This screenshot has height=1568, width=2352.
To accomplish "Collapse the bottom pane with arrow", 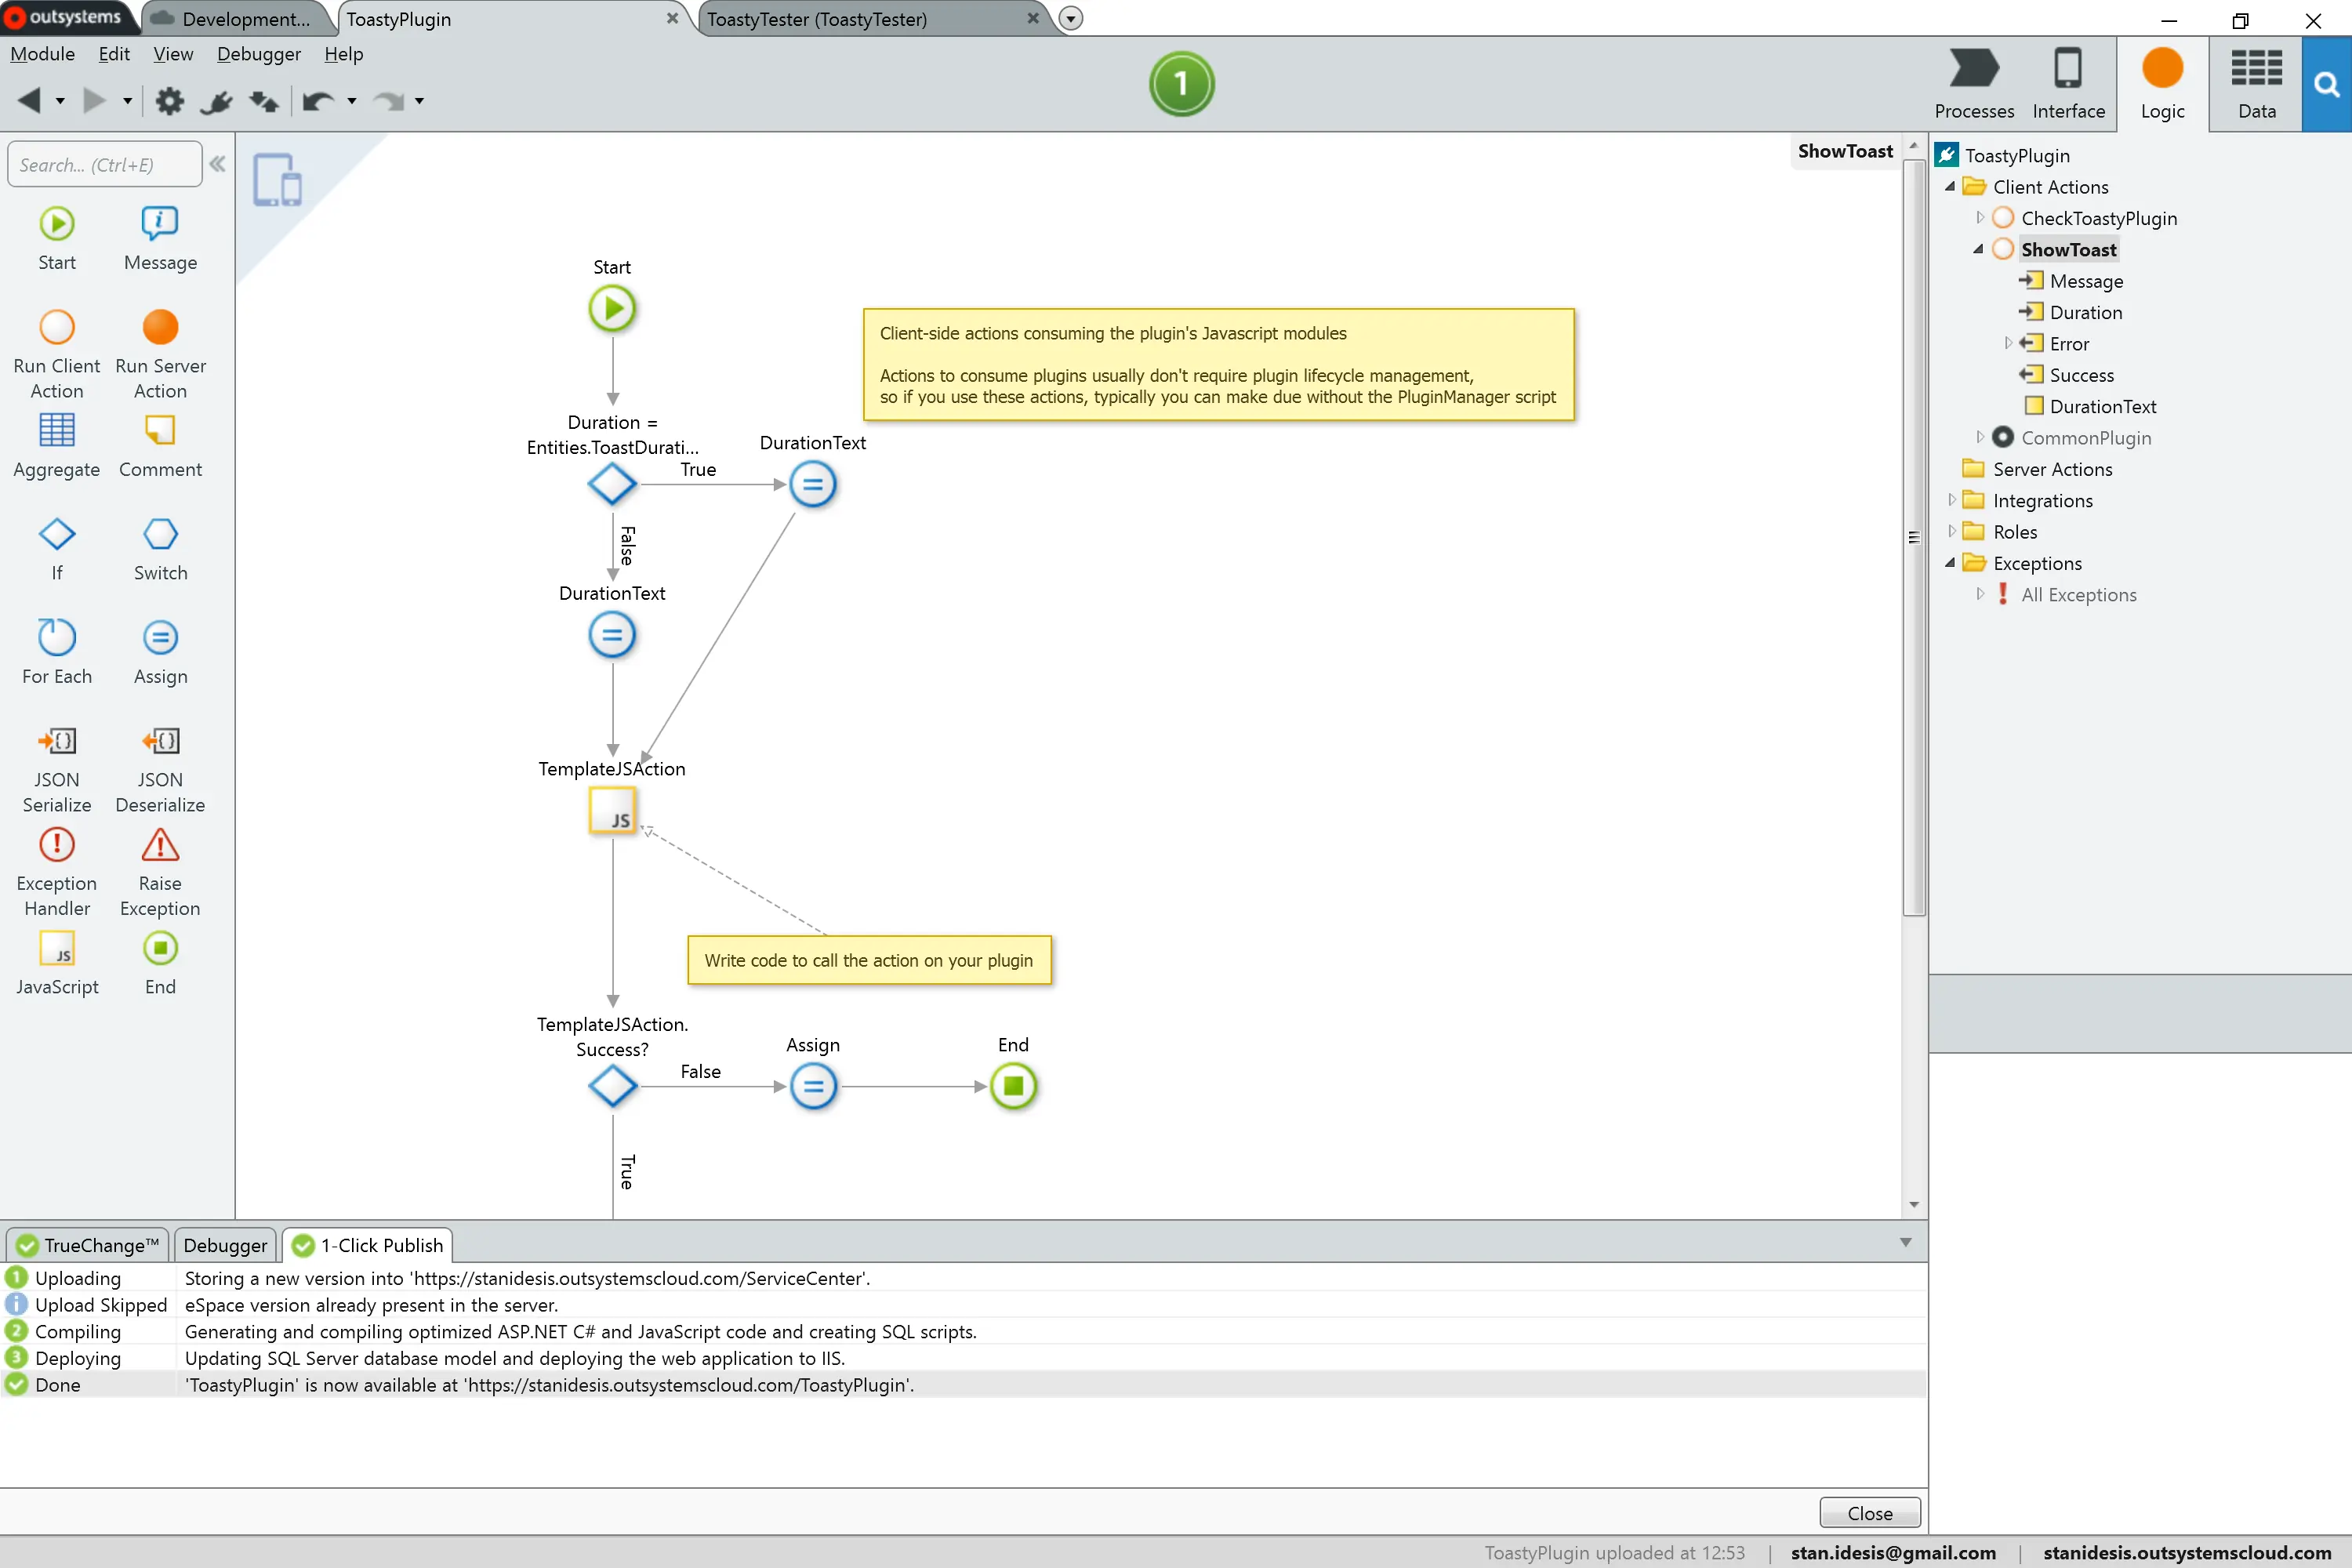I will tap(1906, 1243).
